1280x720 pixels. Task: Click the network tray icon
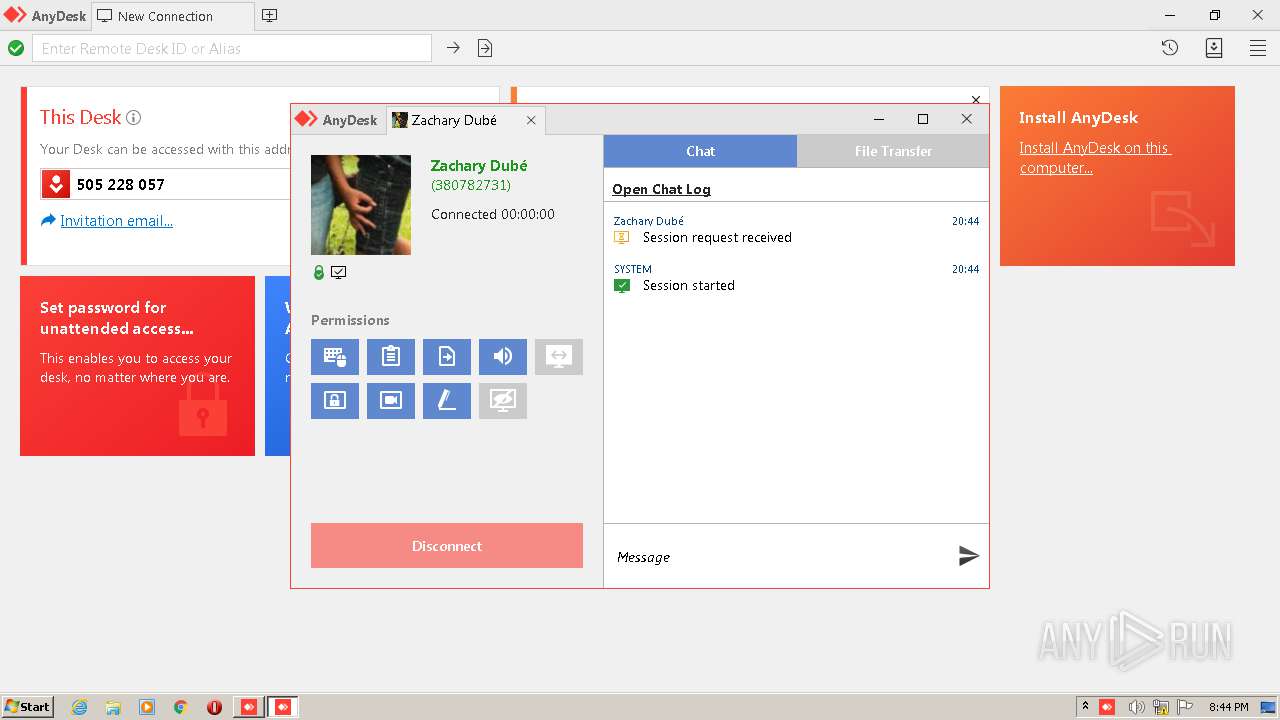(1161, 707)
